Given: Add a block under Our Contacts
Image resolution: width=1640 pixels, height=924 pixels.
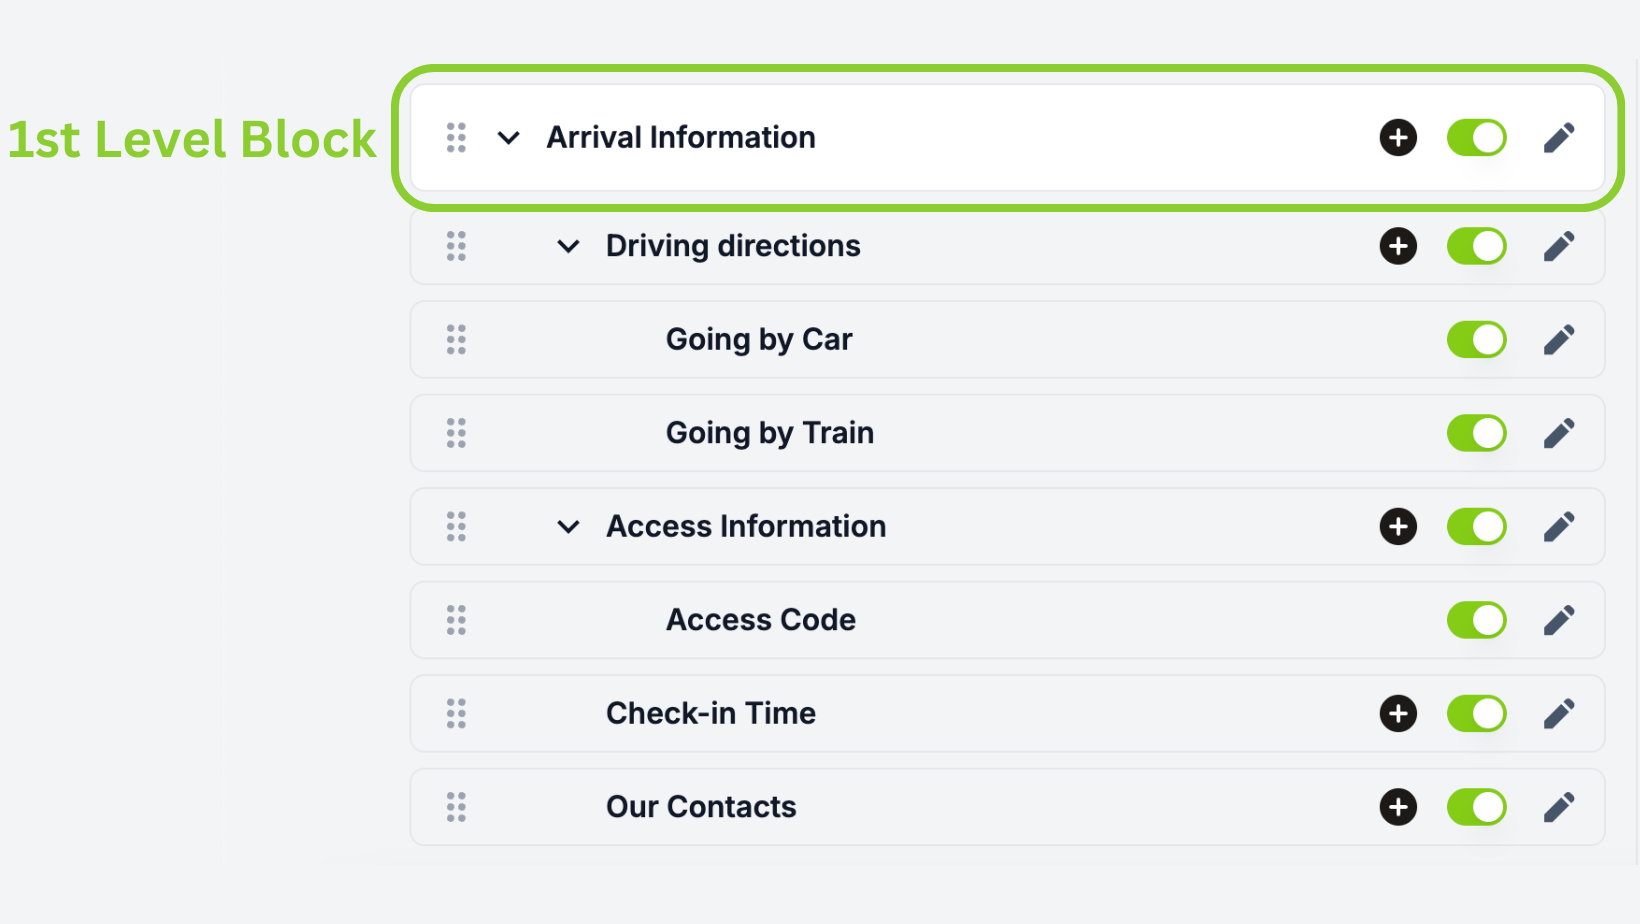Looking at the screenshot, I should pyautogui.click(x=1398, y=807).
